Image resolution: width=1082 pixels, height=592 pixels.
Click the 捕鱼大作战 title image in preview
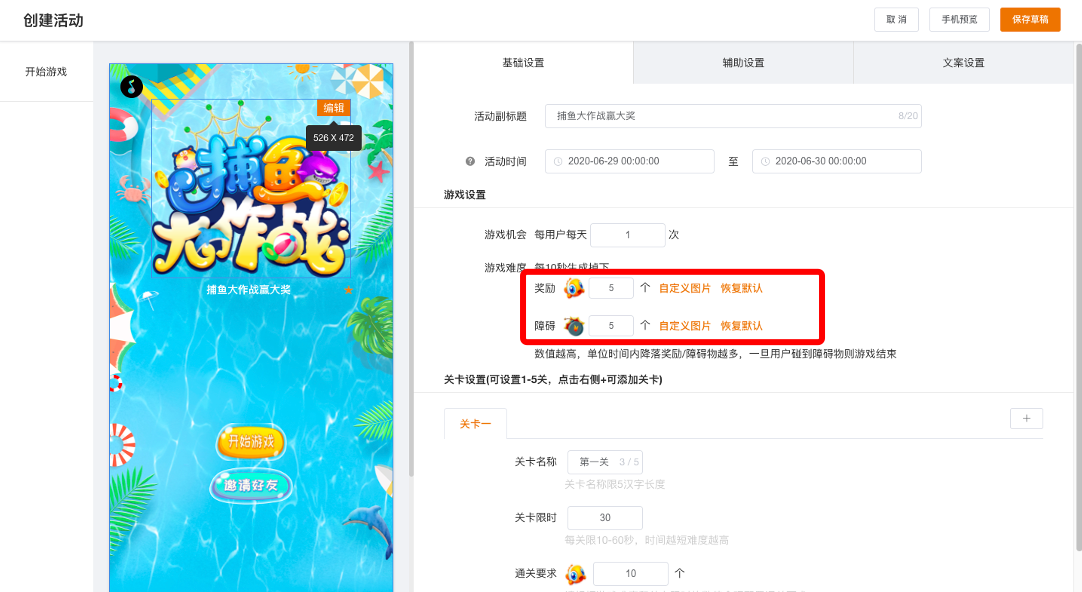tap(250, 200)
